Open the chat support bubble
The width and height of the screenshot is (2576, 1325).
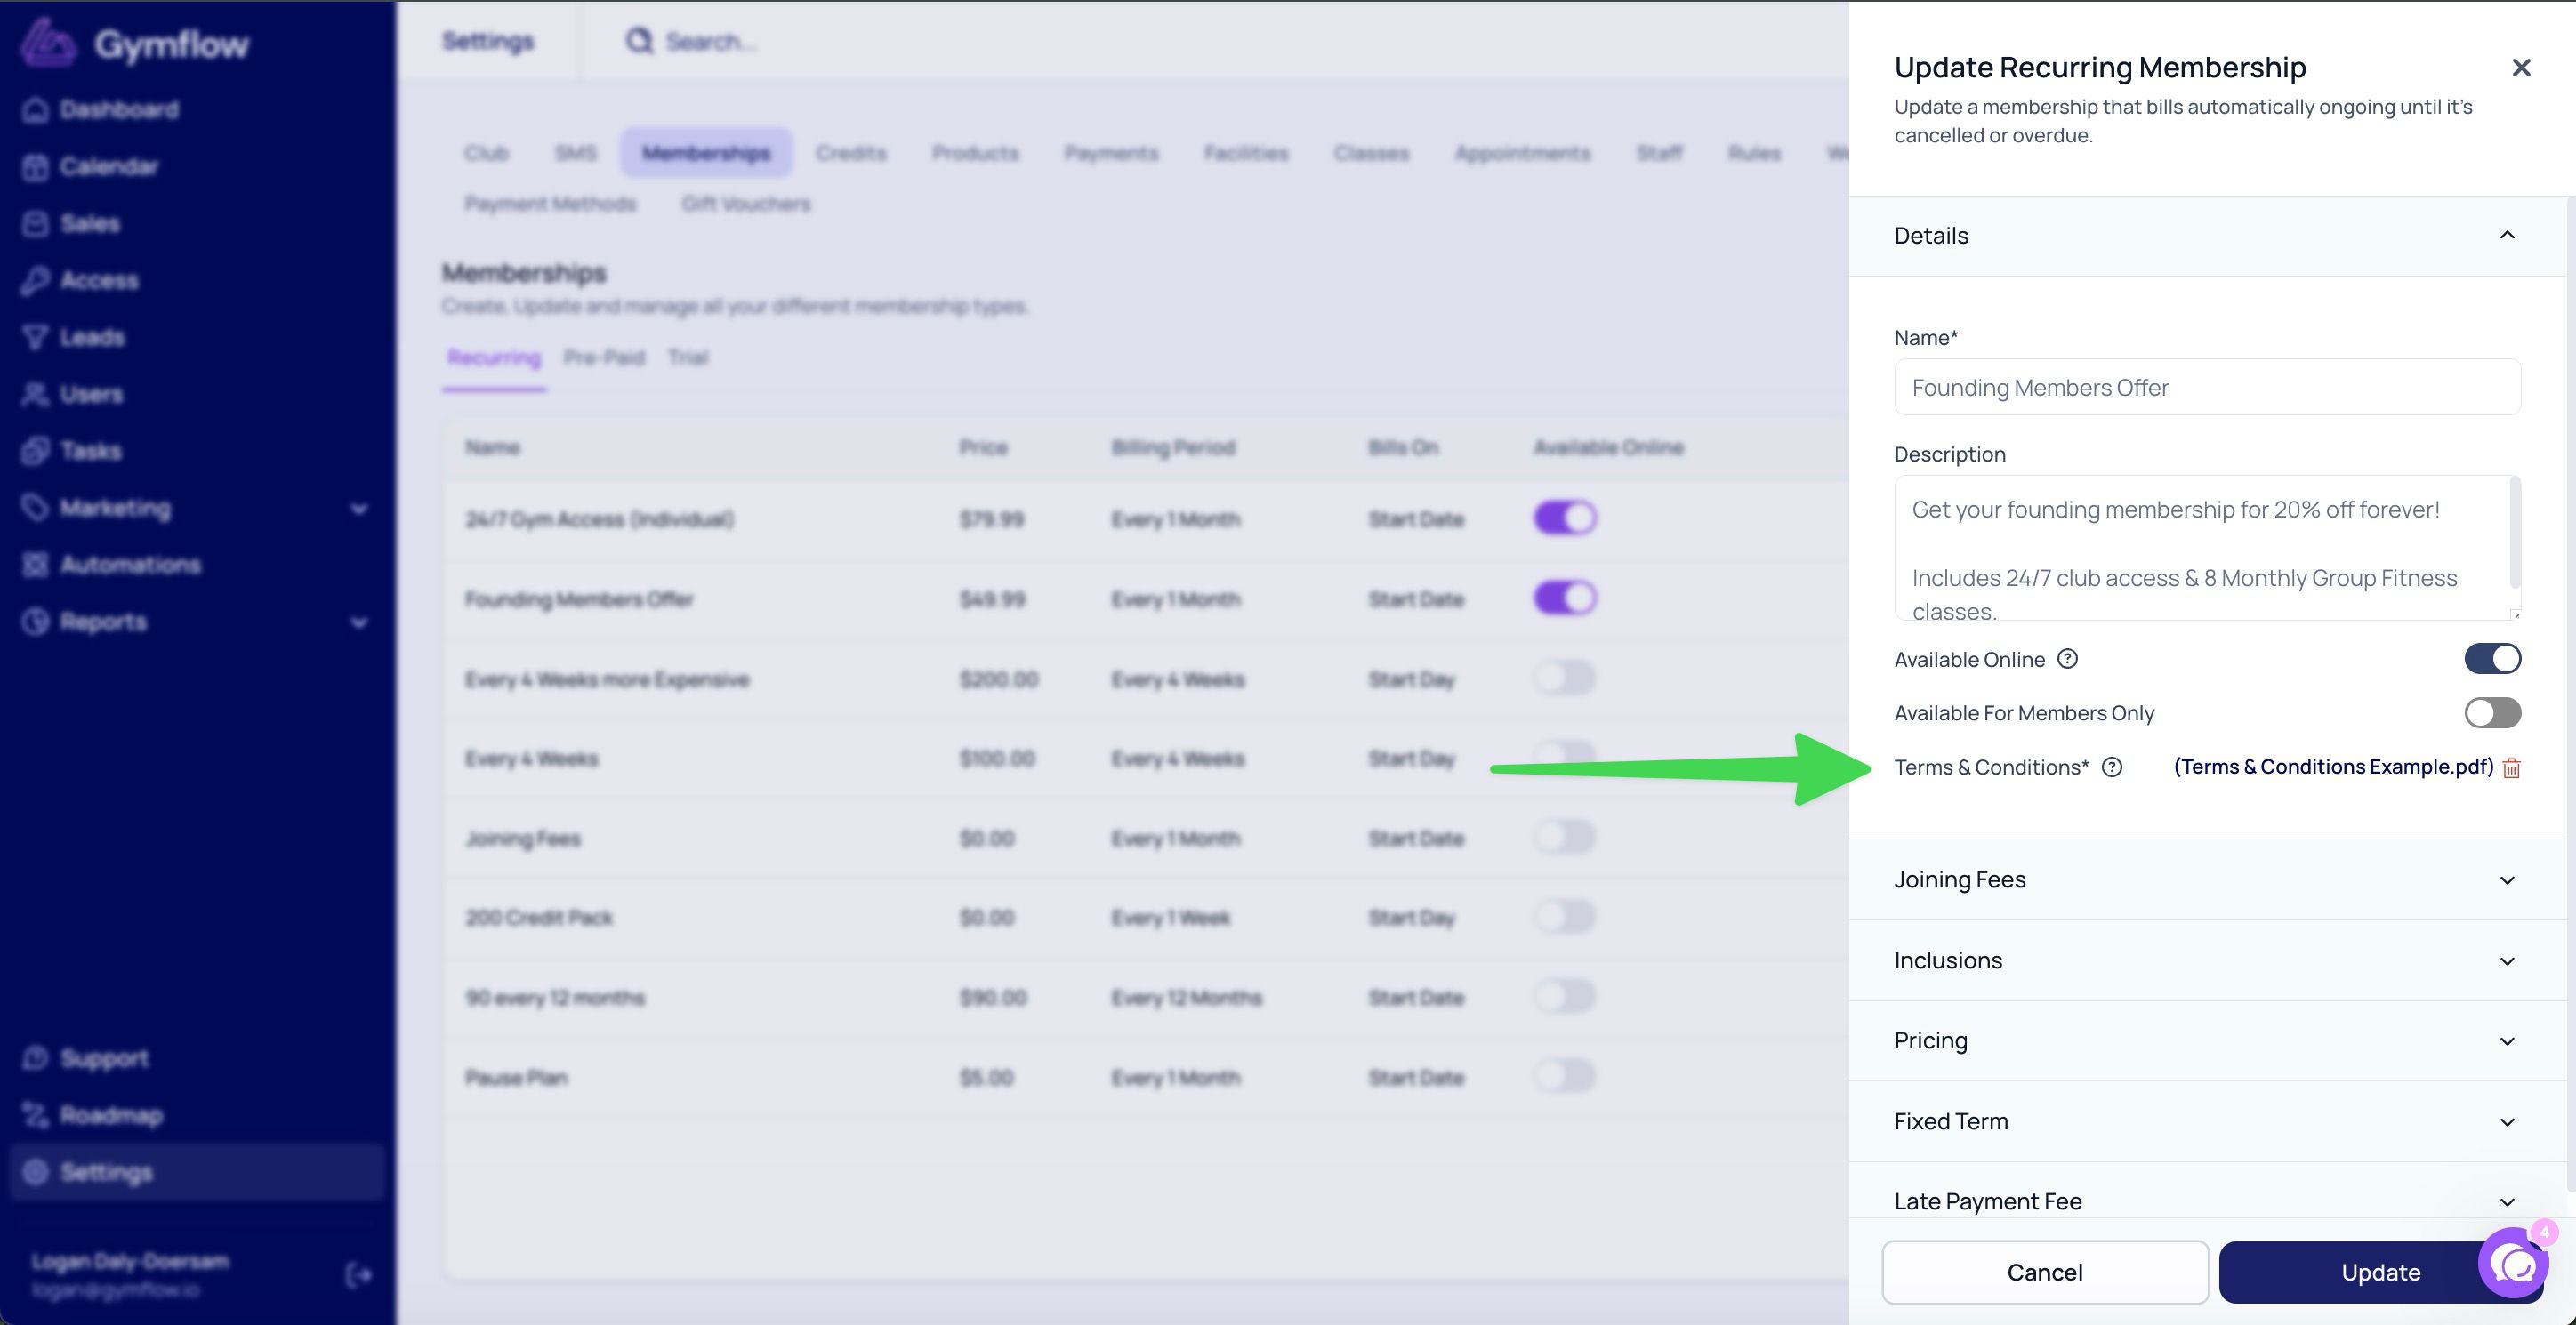(2514, 1264)
